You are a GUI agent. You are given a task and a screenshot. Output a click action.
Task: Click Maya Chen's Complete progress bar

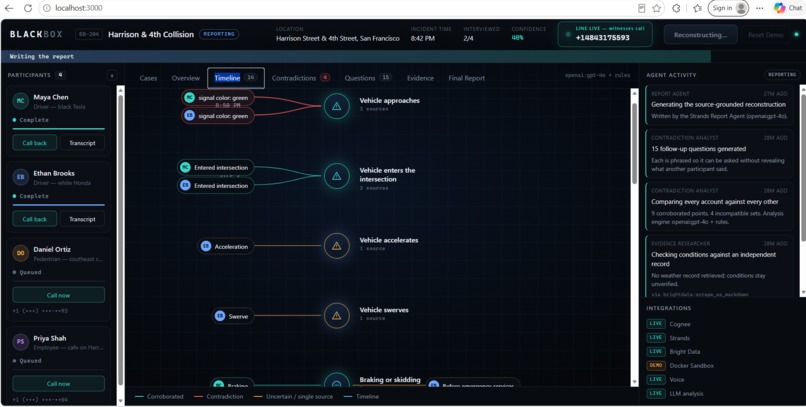59,128
